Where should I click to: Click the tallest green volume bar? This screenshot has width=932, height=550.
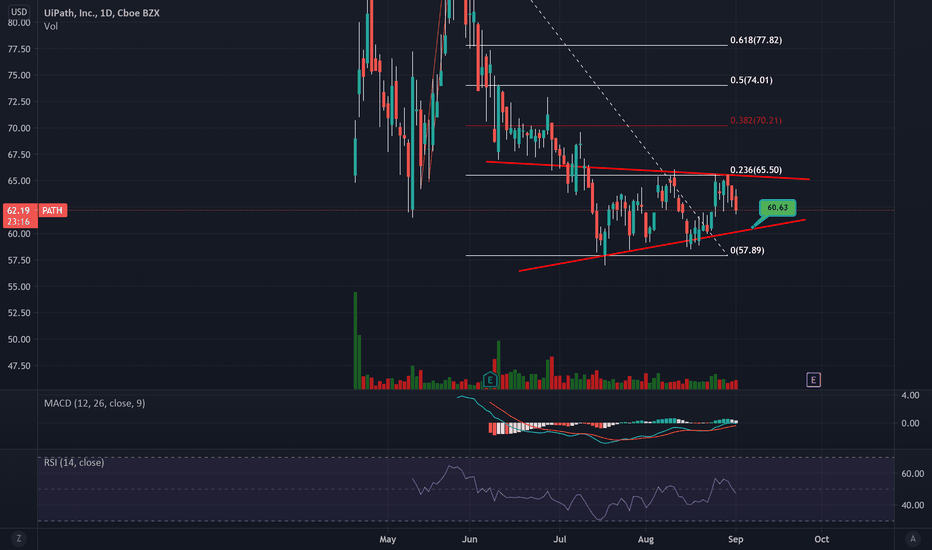pos(355,341)
